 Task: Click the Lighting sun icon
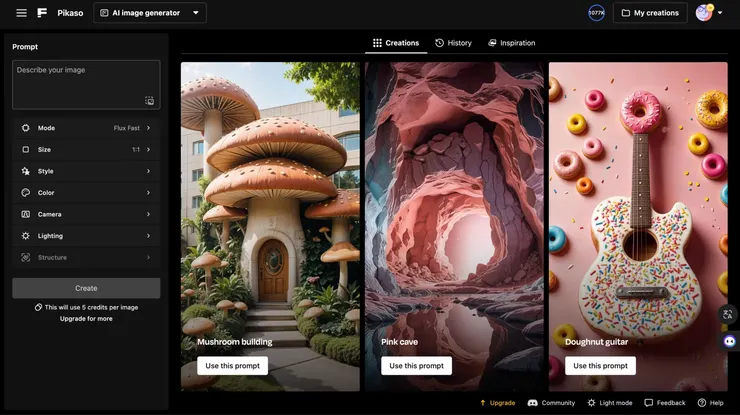[25, 236]
